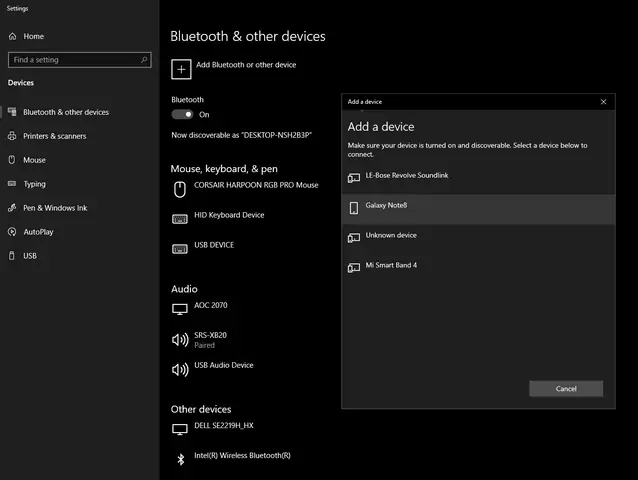Close the Add a device dialog

coord(603,102)
